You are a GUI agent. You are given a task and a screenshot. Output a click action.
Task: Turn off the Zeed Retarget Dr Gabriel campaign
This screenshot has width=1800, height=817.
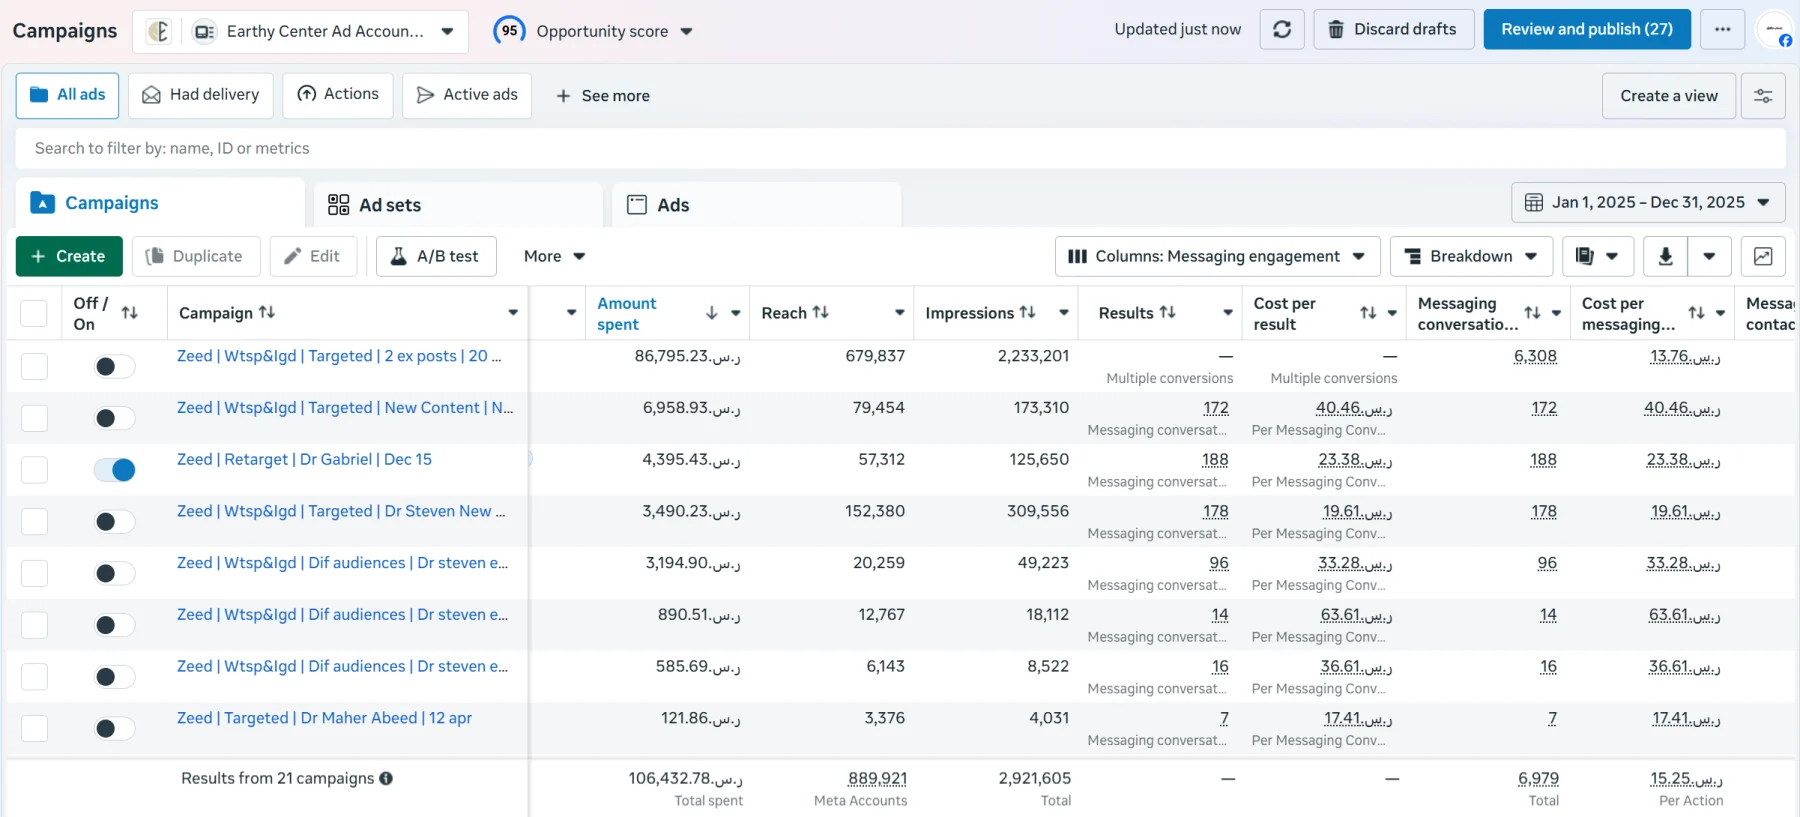114,469
